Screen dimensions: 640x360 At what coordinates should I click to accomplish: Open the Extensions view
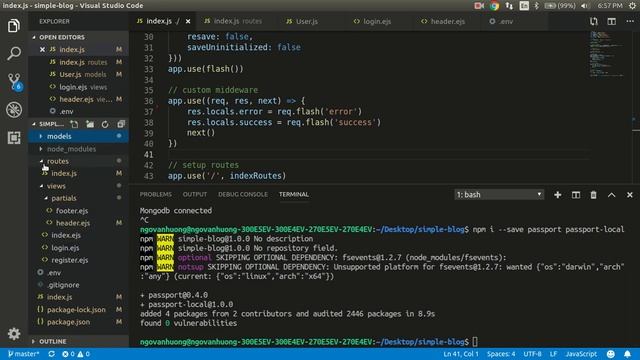14,138
